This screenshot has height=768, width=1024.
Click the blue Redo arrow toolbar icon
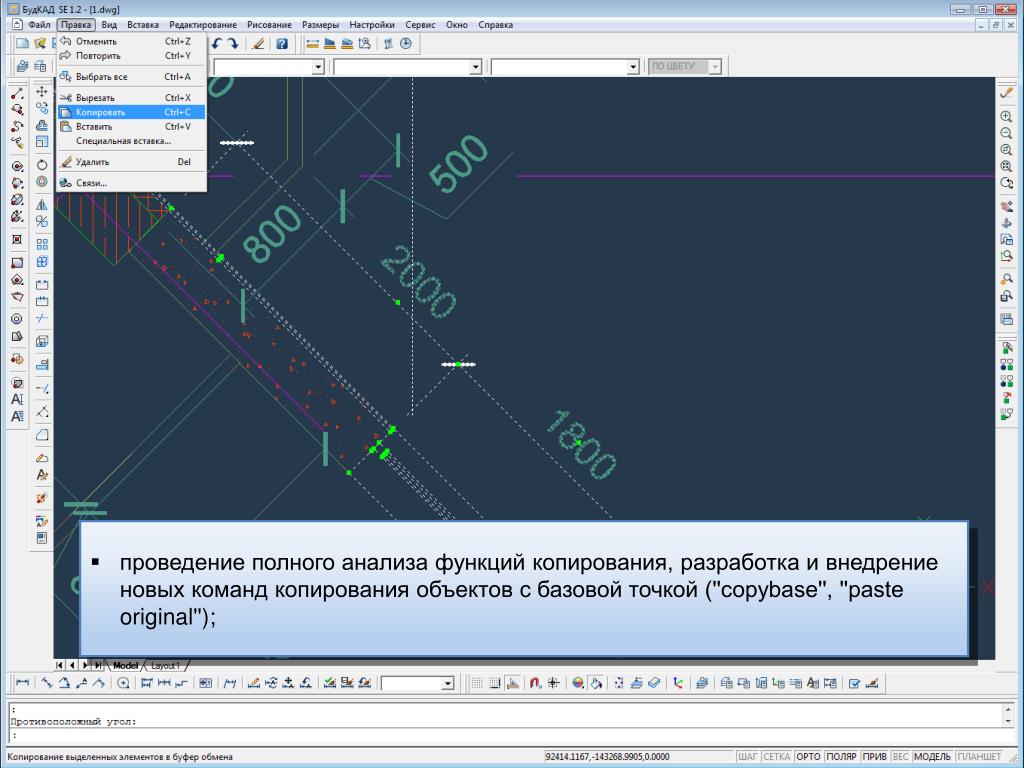(232, 44)
